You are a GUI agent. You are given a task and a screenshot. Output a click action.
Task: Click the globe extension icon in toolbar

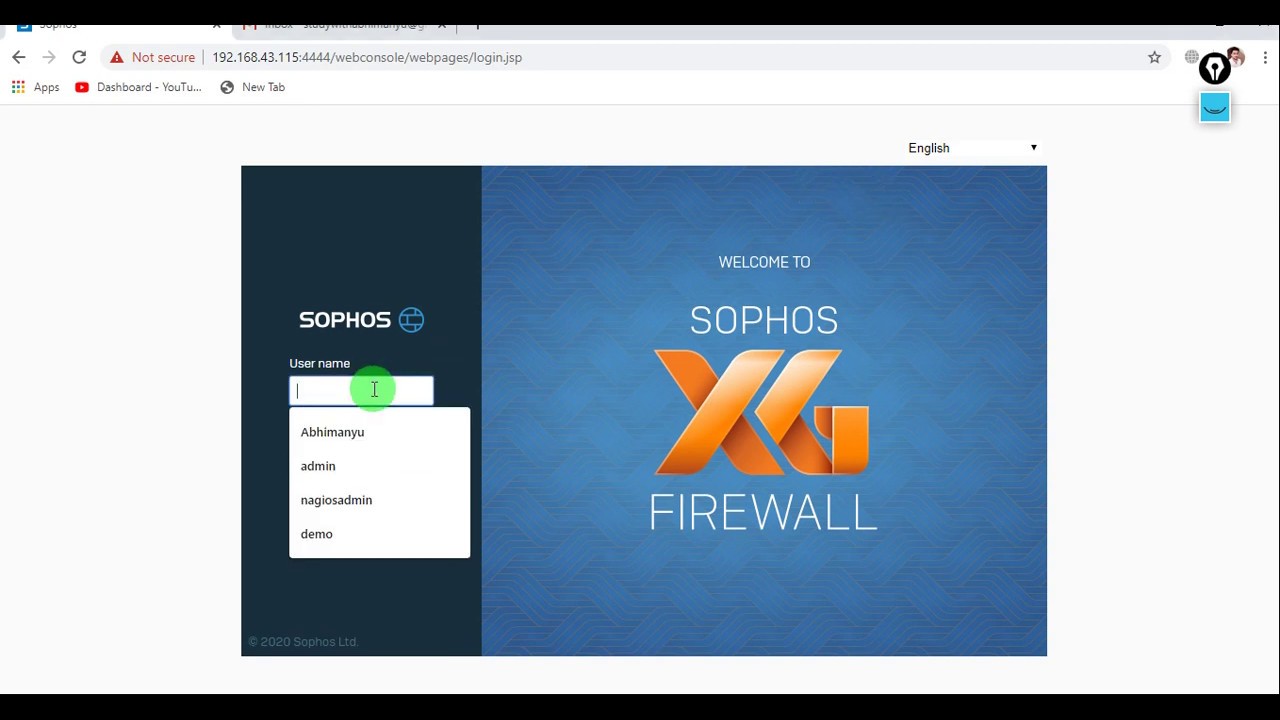point(1191,57)
